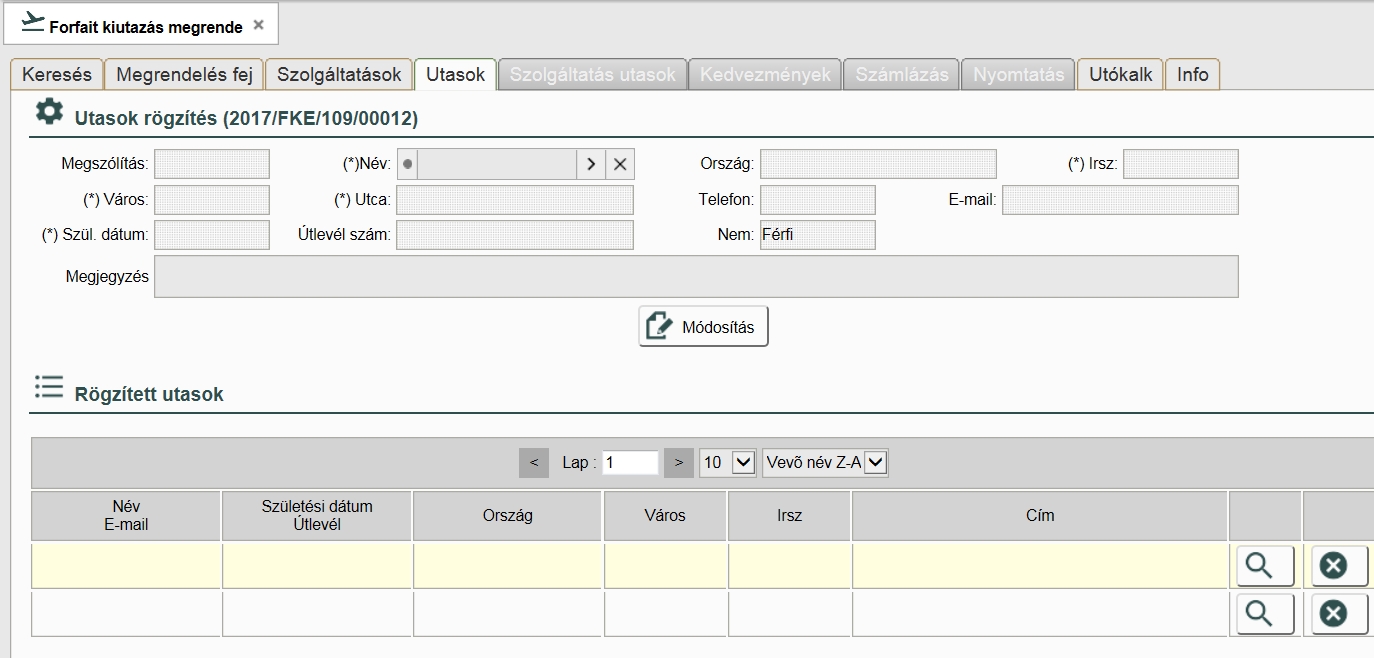Select the Megrendelés fej tab
Screen dimensions: 1374x658
point(184,75)
